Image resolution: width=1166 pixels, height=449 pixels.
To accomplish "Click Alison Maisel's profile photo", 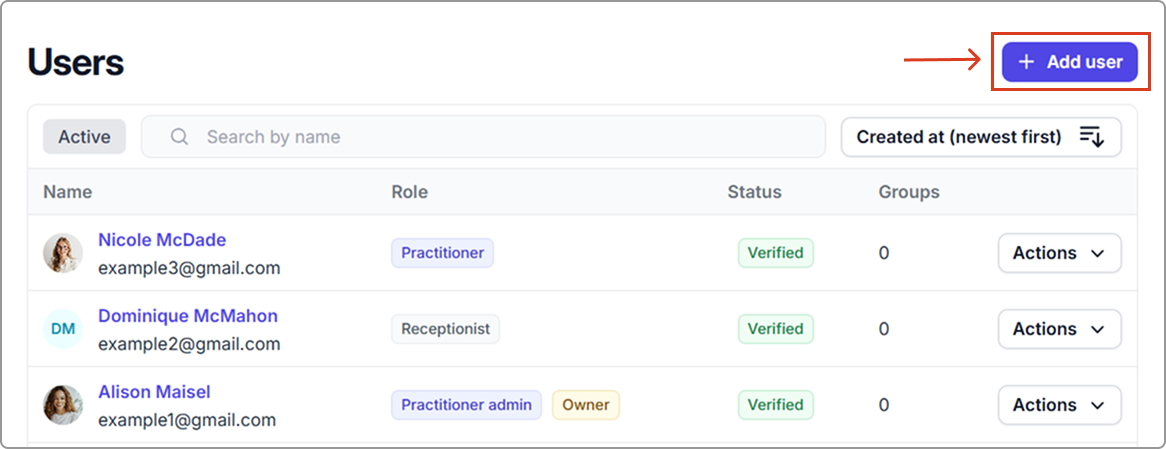I will [x=63, y=405].
